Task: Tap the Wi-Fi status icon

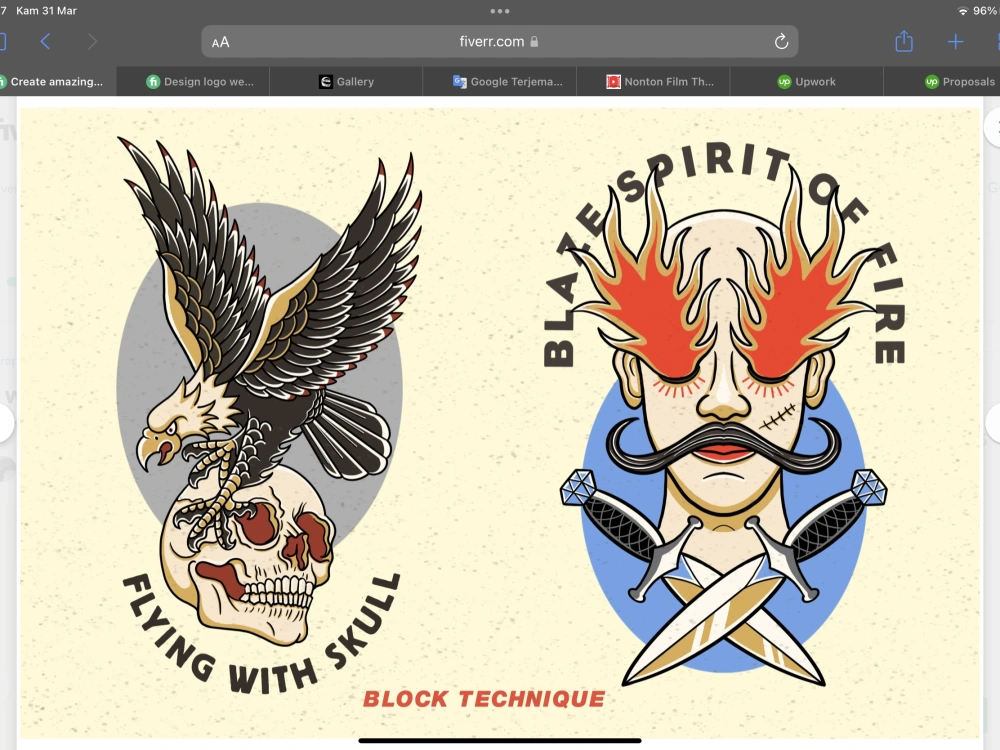Action: point(962,11)
